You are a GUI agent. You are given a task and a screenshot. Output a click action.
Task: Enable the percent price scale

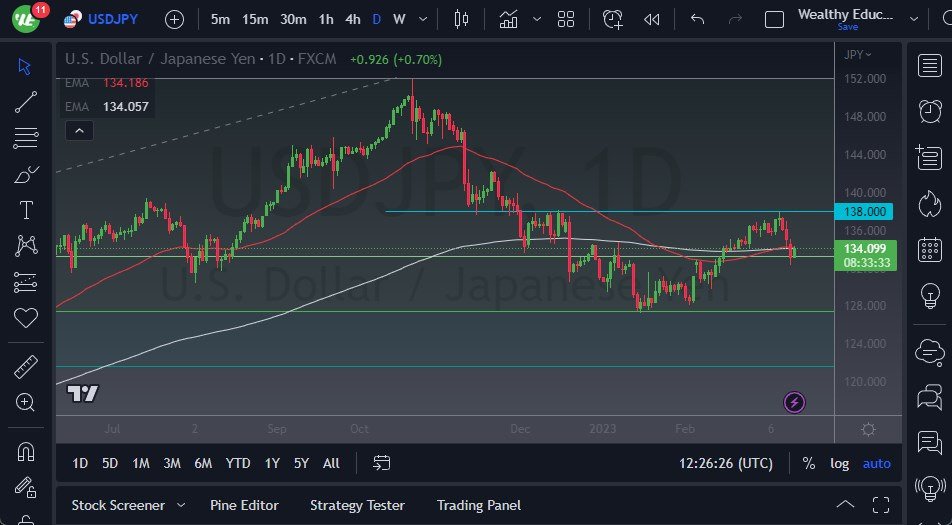pyautogui.click(x=808, y=463)
